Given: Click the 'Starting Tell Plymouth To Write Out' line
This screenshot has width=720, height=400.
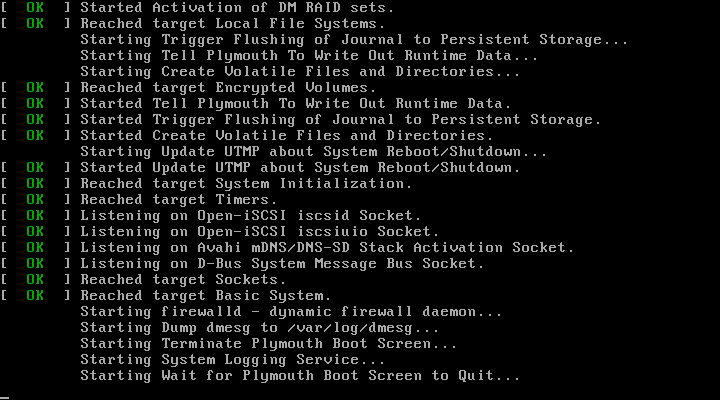Looking at the screenshot, I should [309, 56].
